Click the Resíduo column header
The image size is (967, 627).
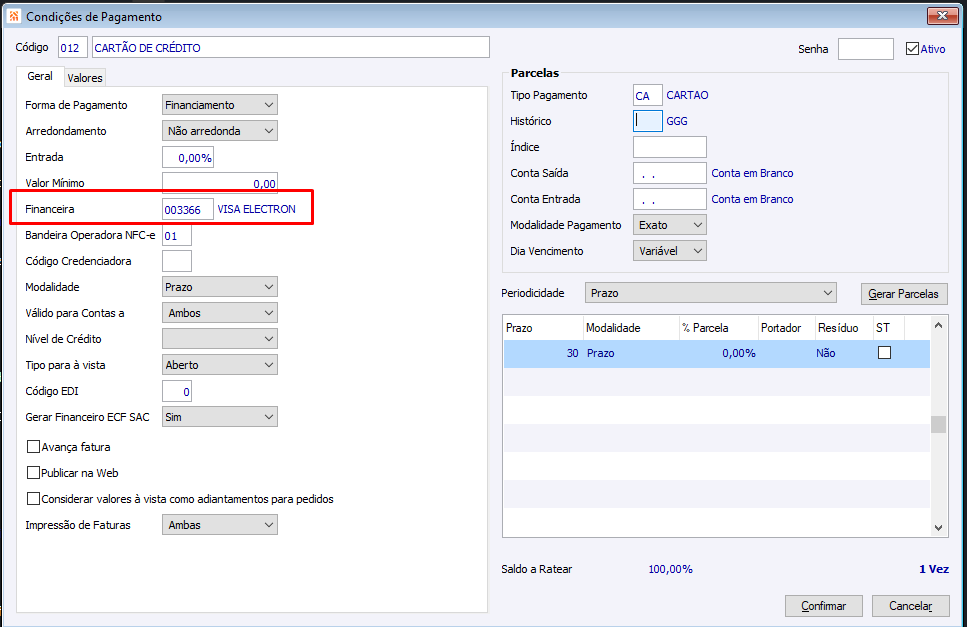tap(844, 327)
